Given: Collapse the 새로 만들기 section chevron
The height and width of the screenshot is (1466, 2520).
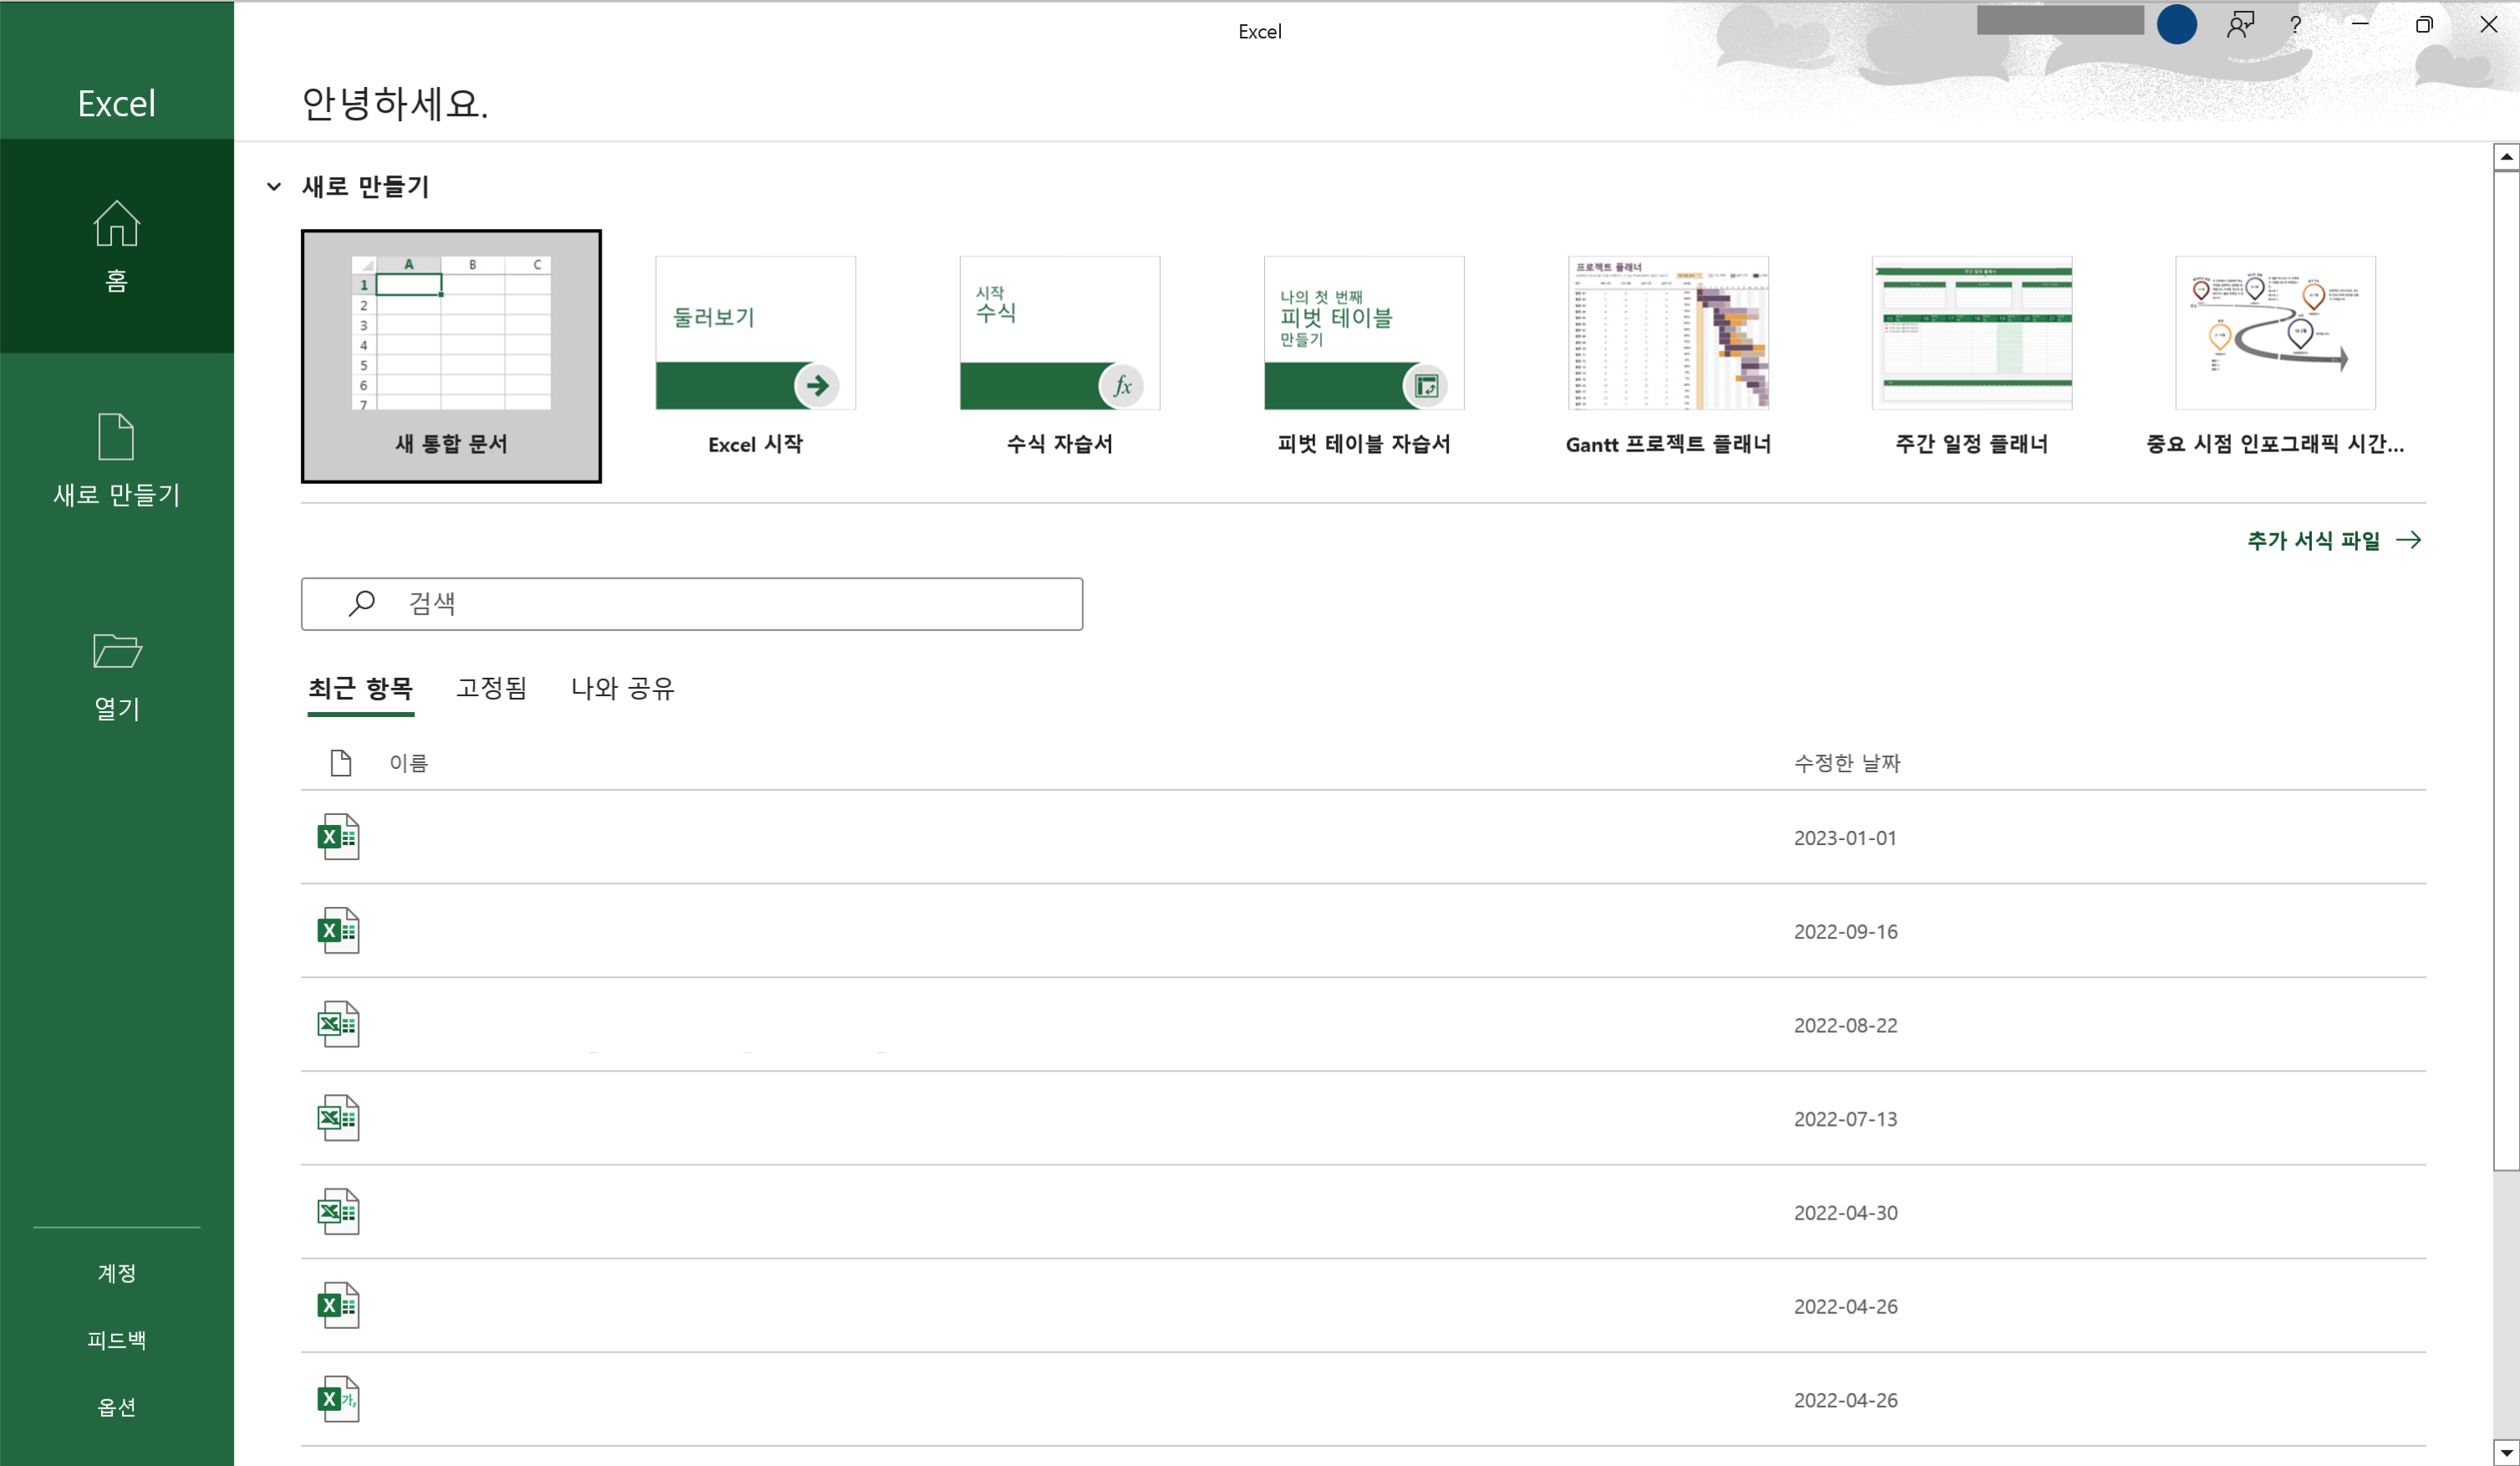Looking at the screenshot, I should click(x=274, y=187).
